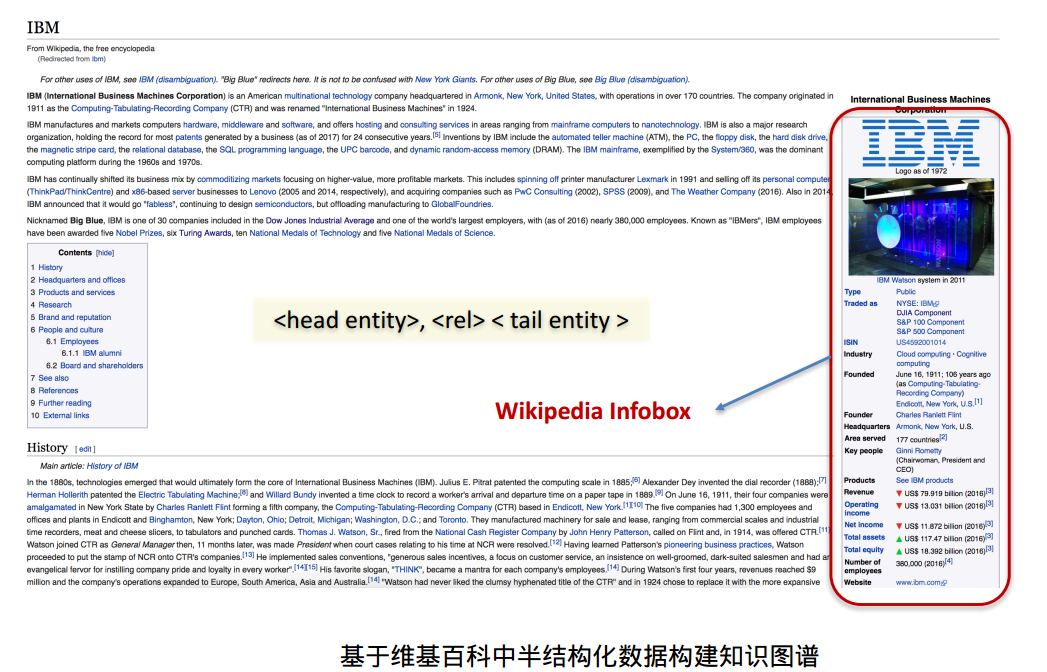The height and width of the screenshot is (672, 1047).
Task: Jump to 'External links' from Contents
Action: click(x=66, y=415)
